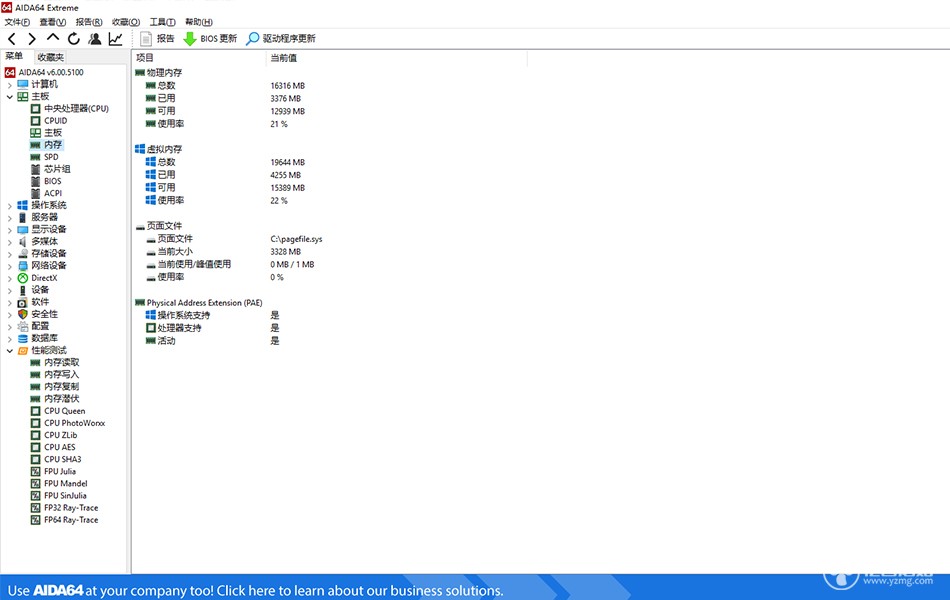The image size is (950, 600).
Task: Click the AIDA64 business solutions banner
Action: [475, 587]
